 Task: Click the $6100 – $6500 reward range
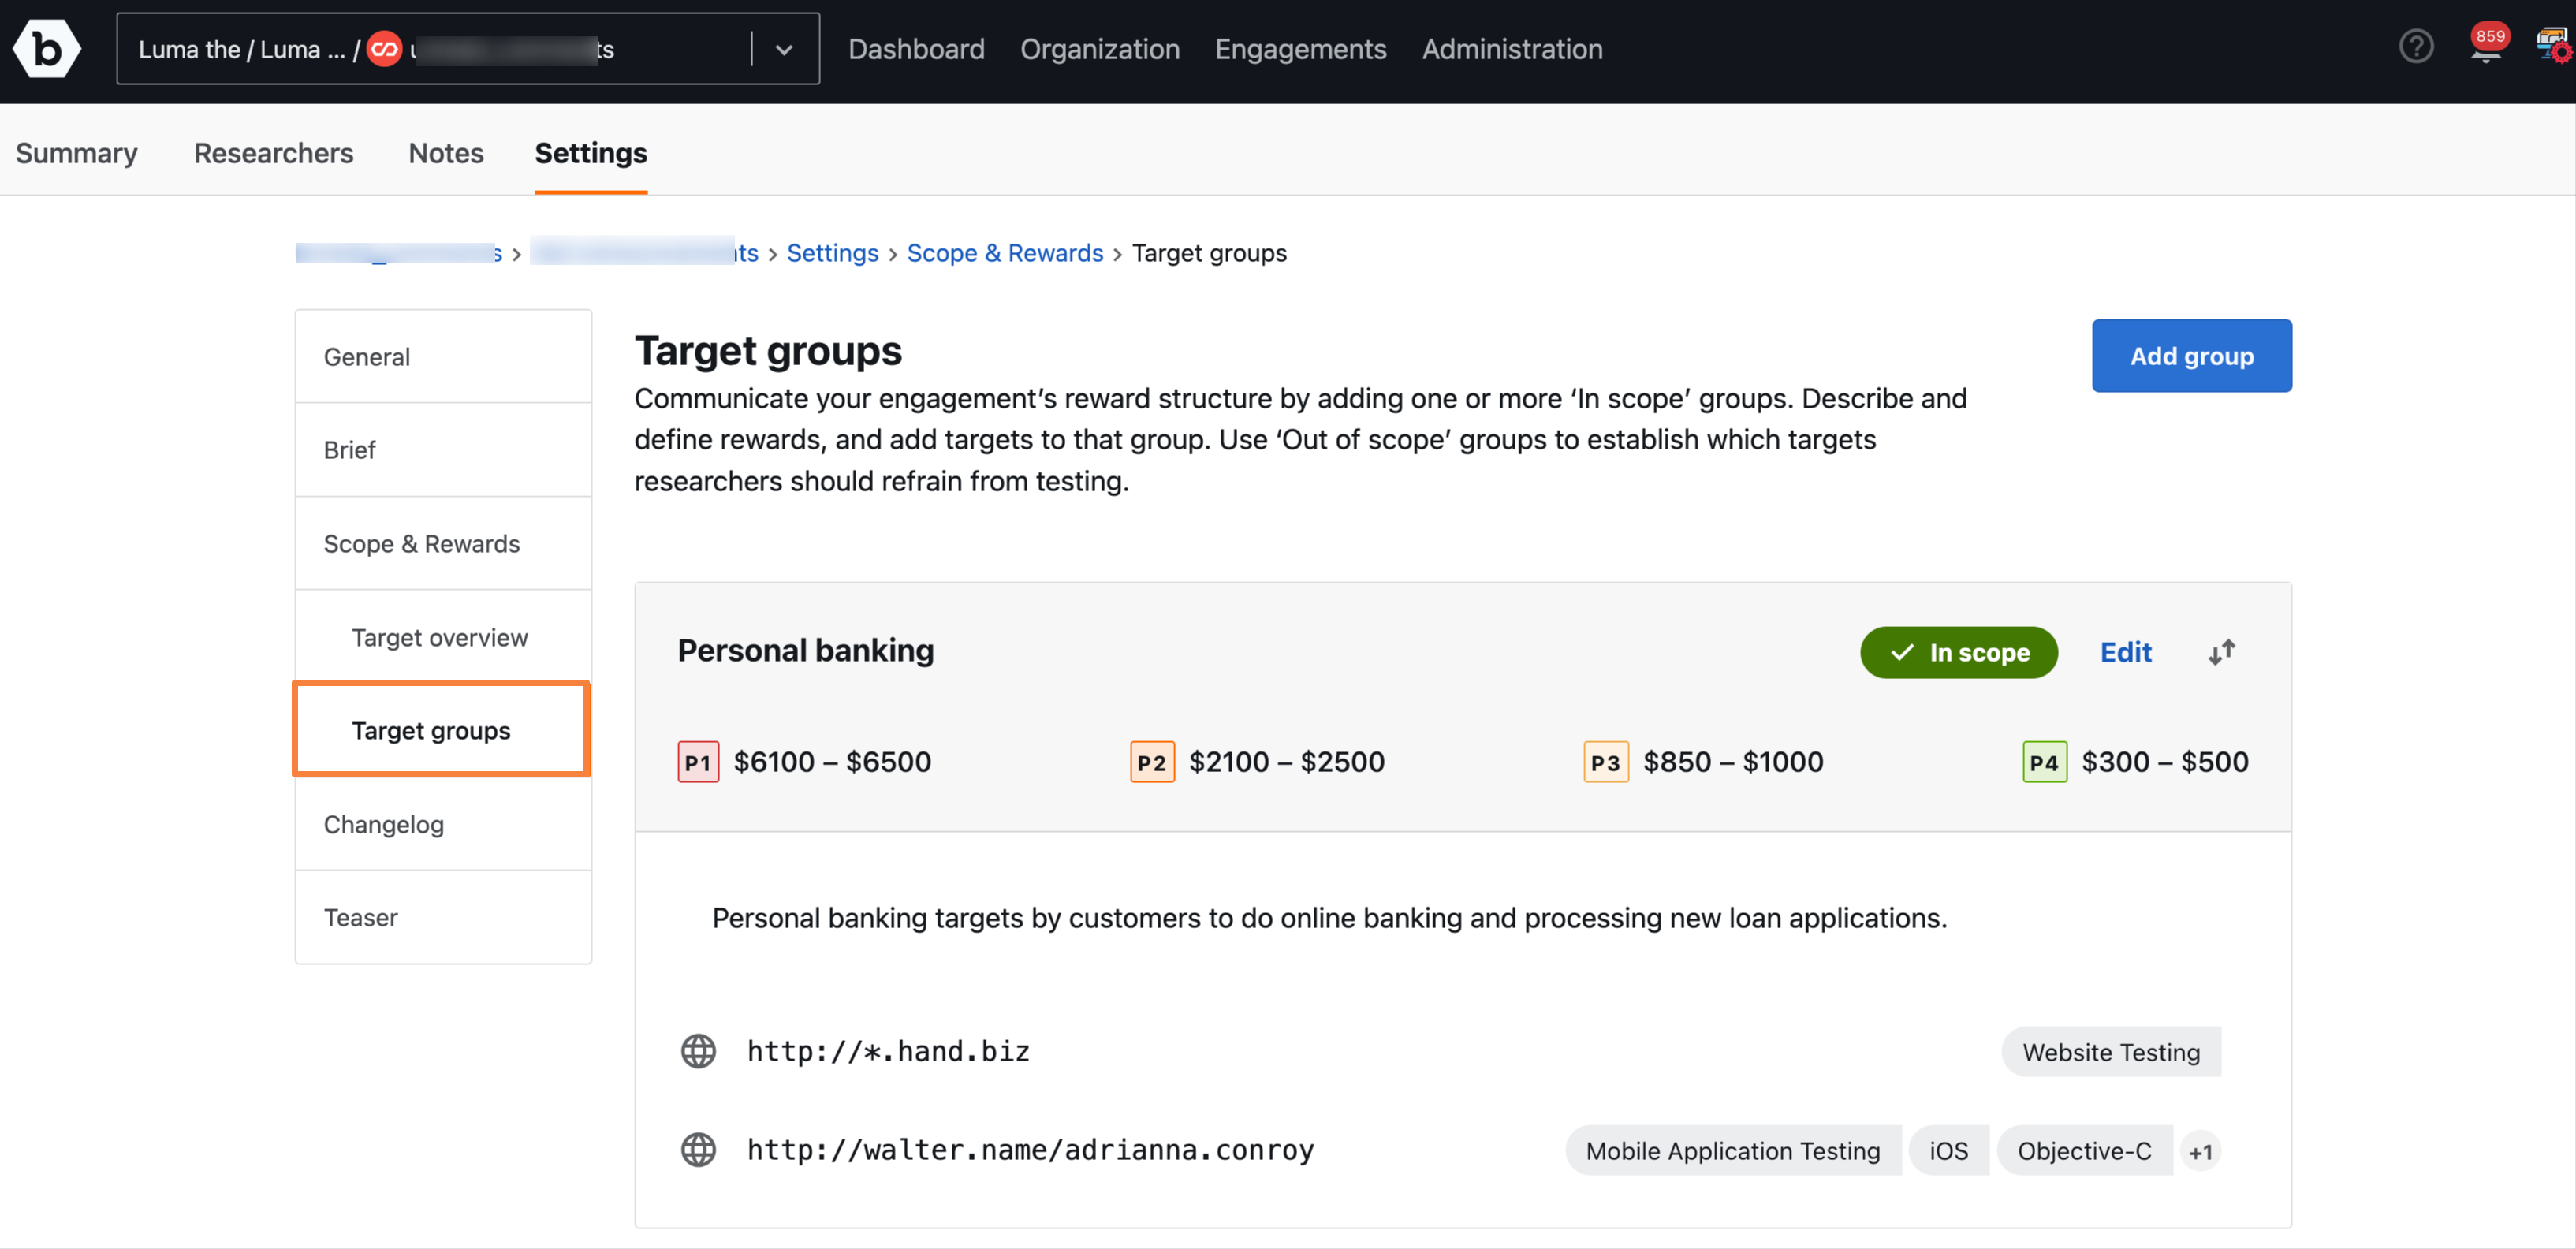832,762
